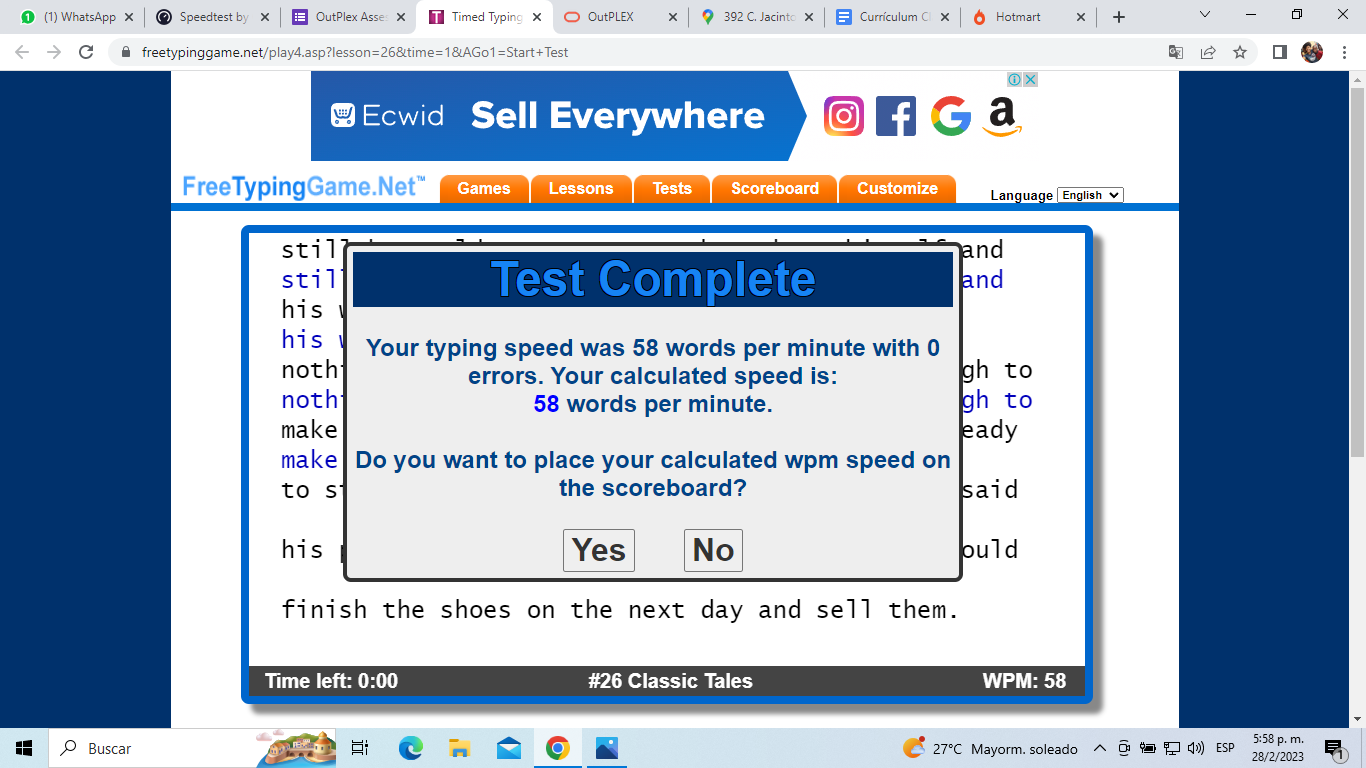
Task: Close the ad with the X icon
Action: pos(1030,79)
